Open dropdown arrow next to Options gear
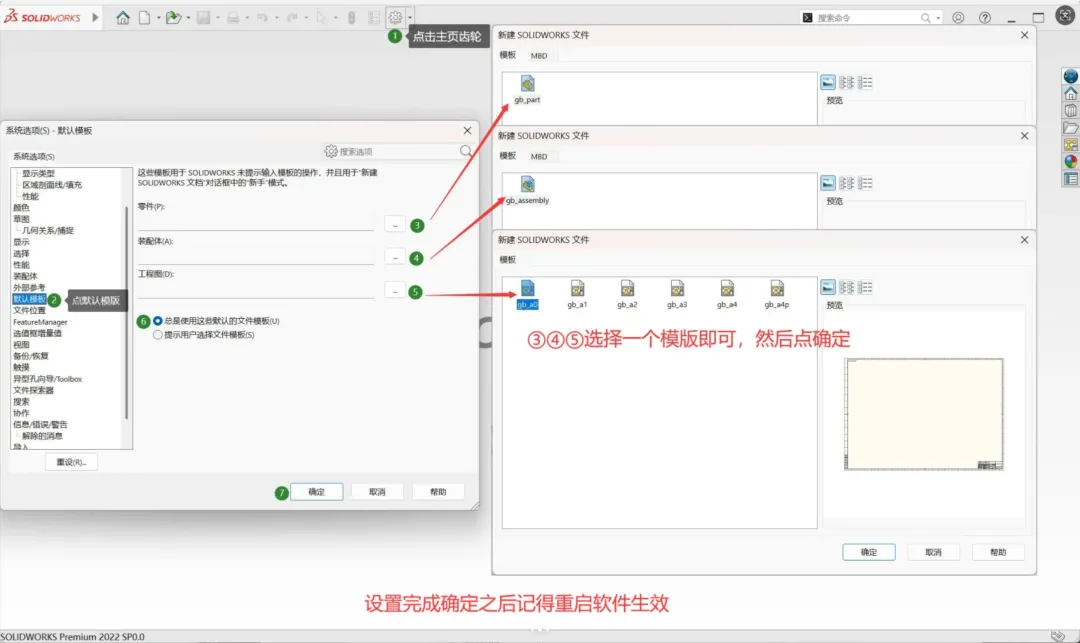This screenshot has width=1080, height=643. tap(410, 17)
